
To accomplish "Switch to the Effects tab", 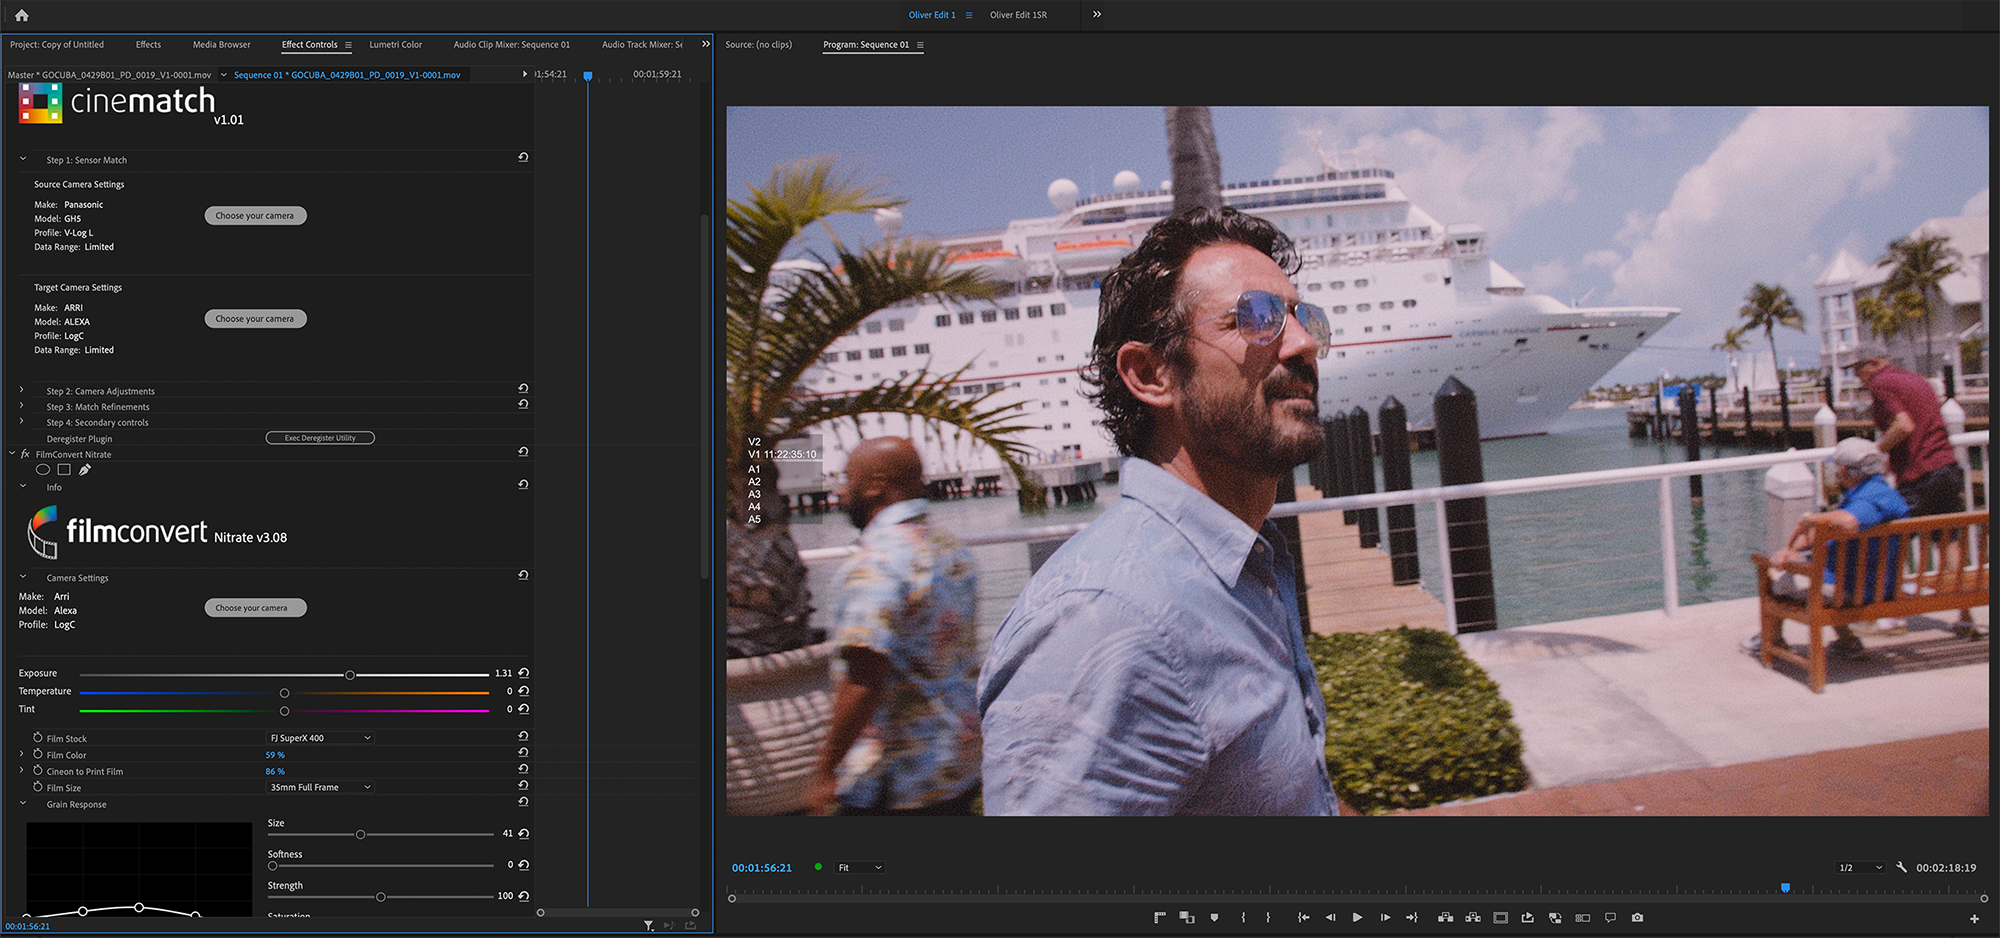I will pos(148,44).
